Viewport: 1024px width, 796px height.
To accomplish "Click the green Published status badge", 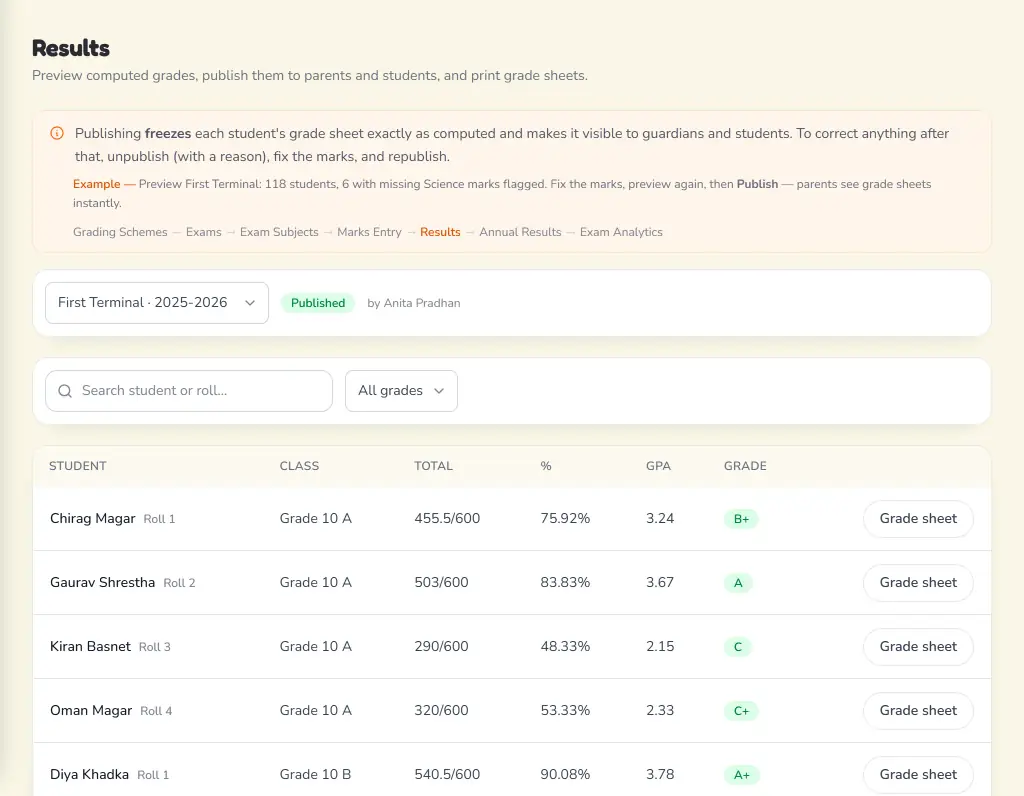I will pyautogui.click(x=318, y=303).
